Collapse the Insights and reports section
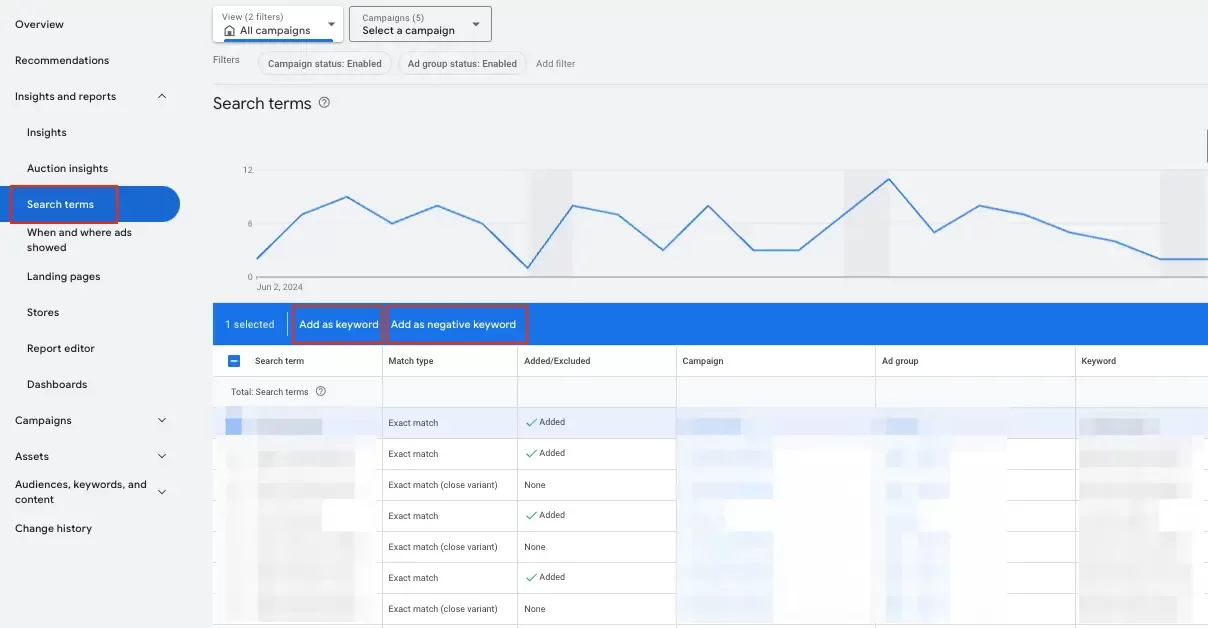This screenshot has width=1208, height=628. point(162,97)
